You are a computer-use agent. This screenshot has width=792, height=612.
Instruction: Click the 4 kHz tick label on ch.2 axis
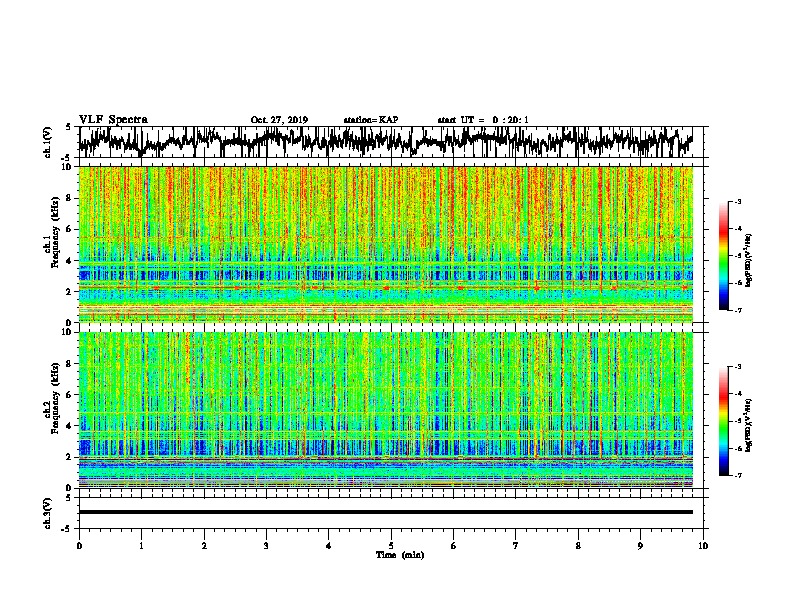[69, 426]
